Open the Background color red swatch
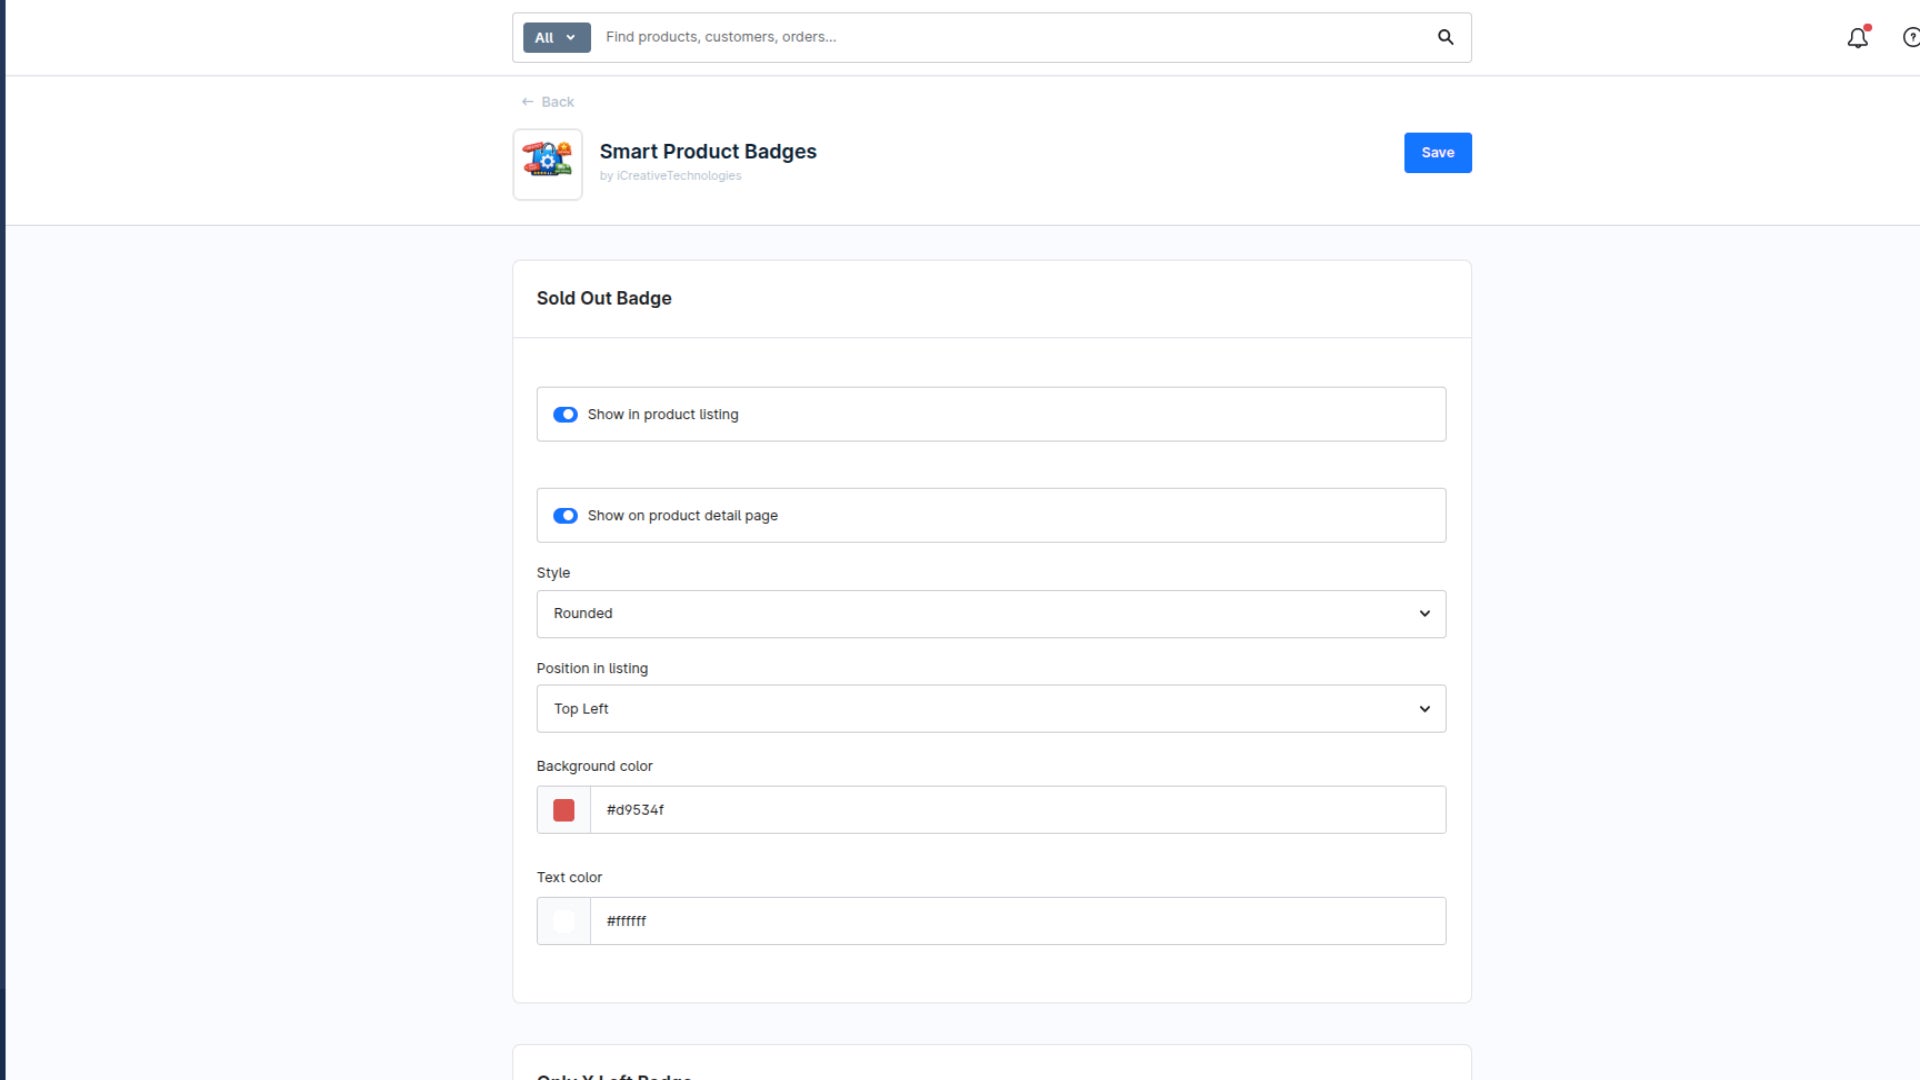This screenshot has width=1920, height=1080. (x=564, y=810)
